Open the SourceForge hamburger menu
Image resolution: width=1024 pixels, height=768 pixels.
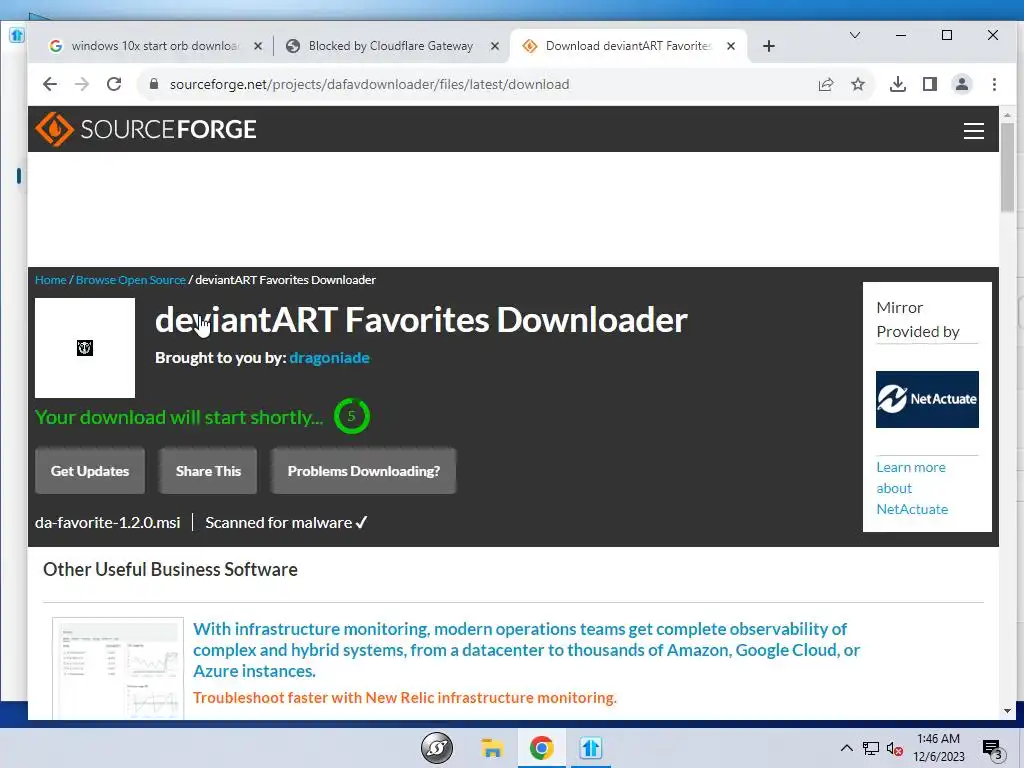point(974,131)
